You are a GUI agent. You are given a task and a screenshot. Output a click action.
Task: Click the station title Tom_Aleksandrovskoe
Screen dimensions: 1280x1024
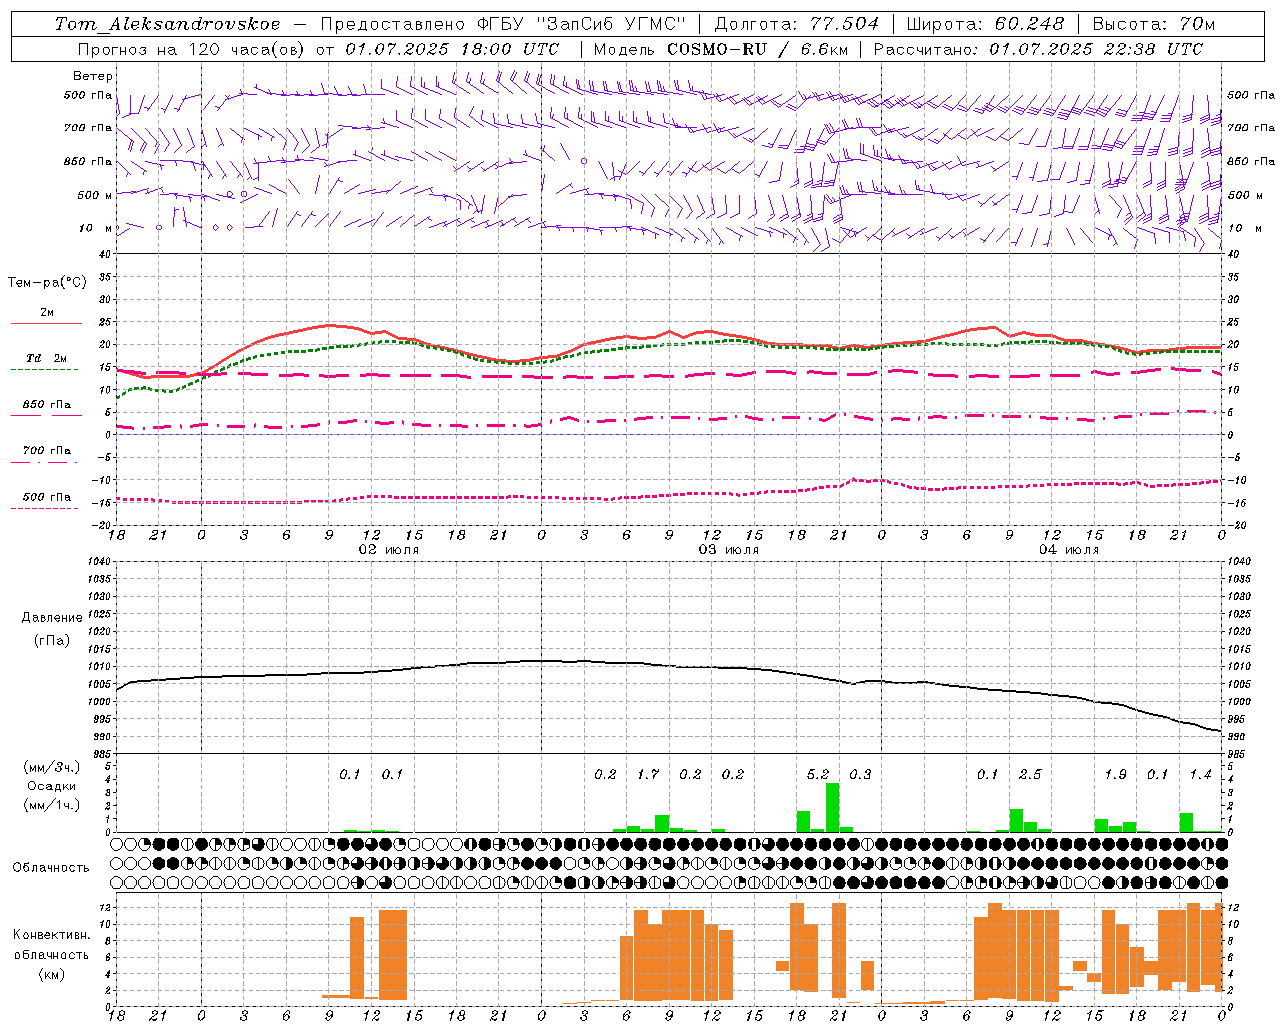[x=167, y=24]
